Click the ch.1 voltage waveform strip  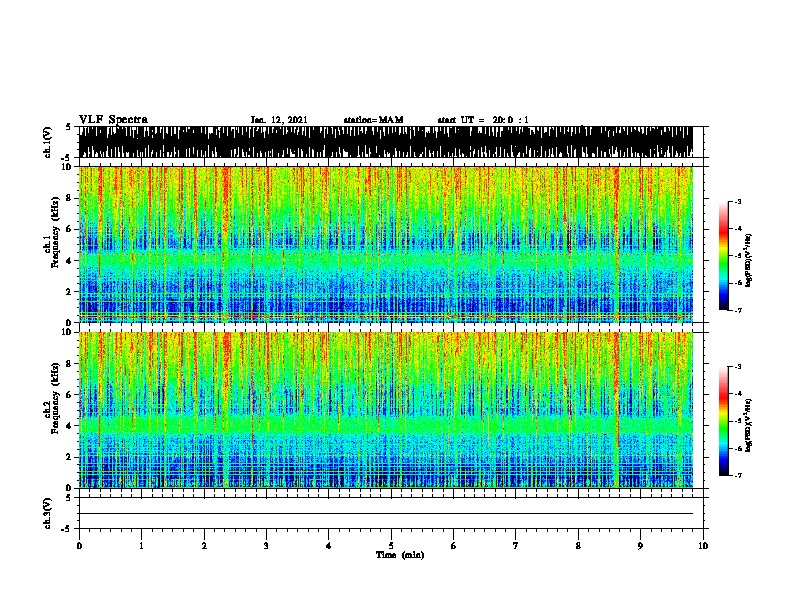pos(386,142)
